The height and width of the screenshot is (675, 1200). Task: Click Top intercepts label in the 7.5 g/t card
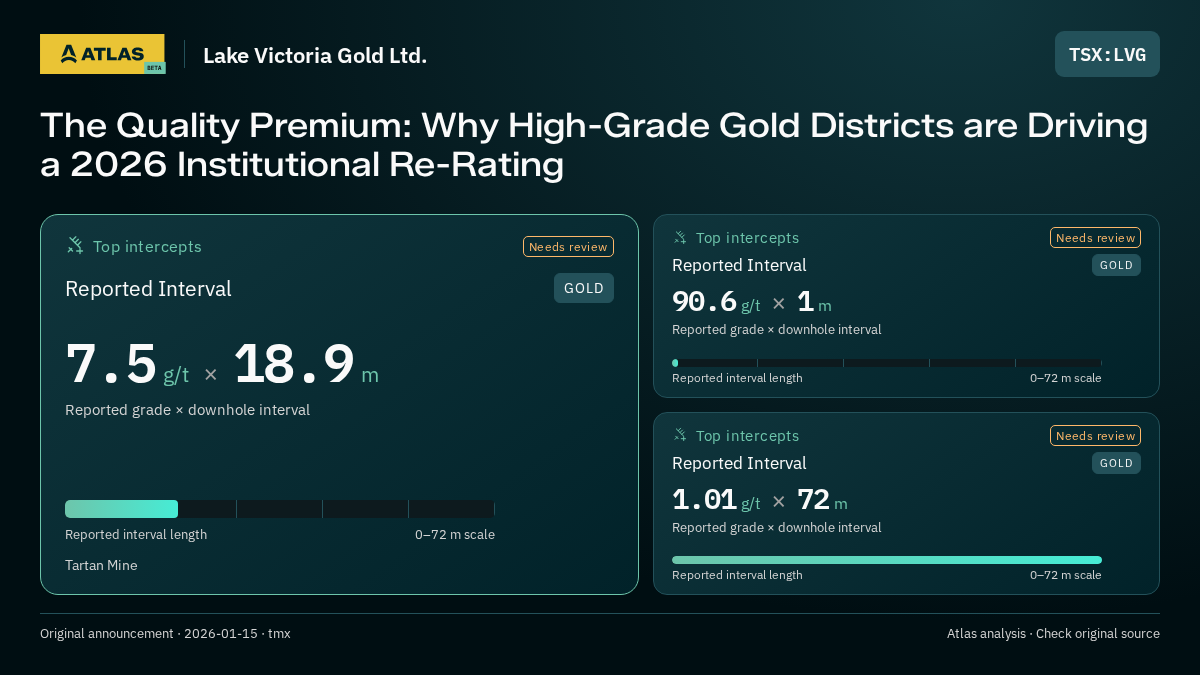click(x=147, y=246)
